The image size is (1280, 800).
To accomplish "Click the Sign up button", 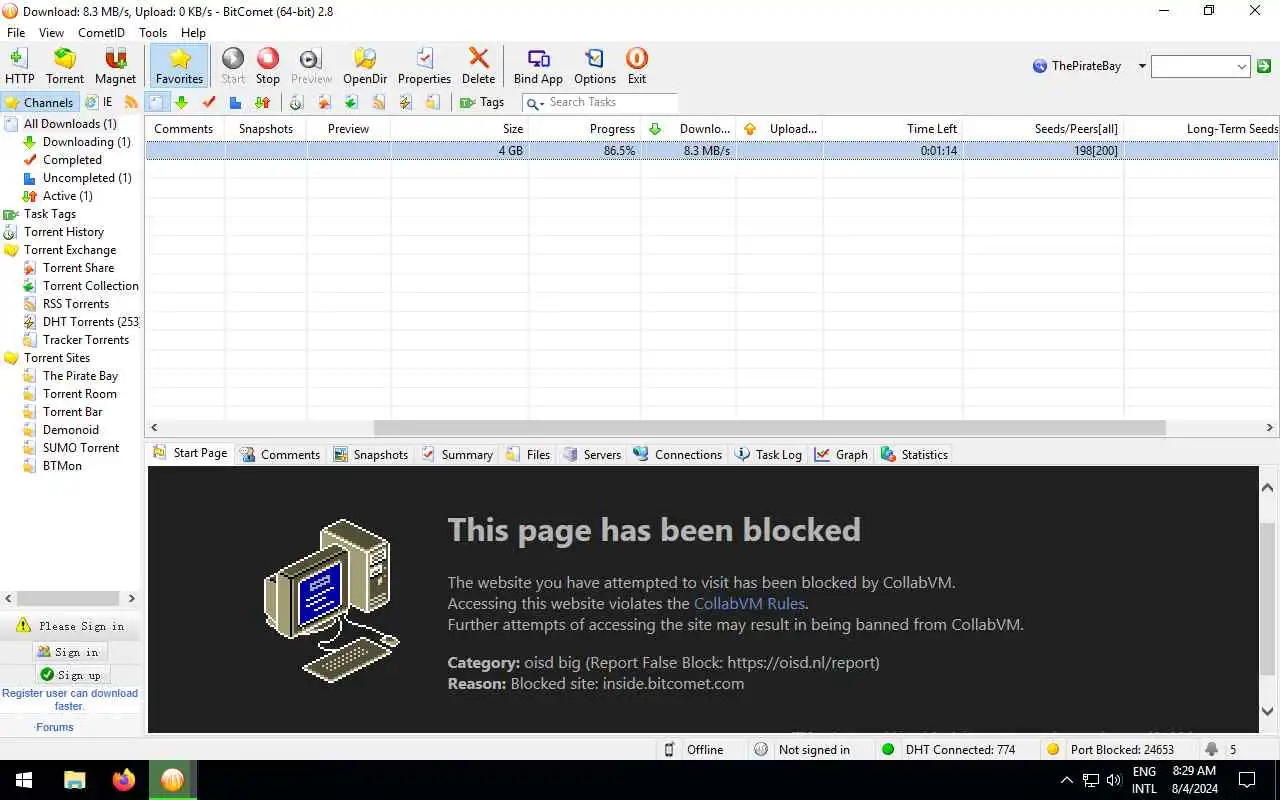I will point(70,675).
